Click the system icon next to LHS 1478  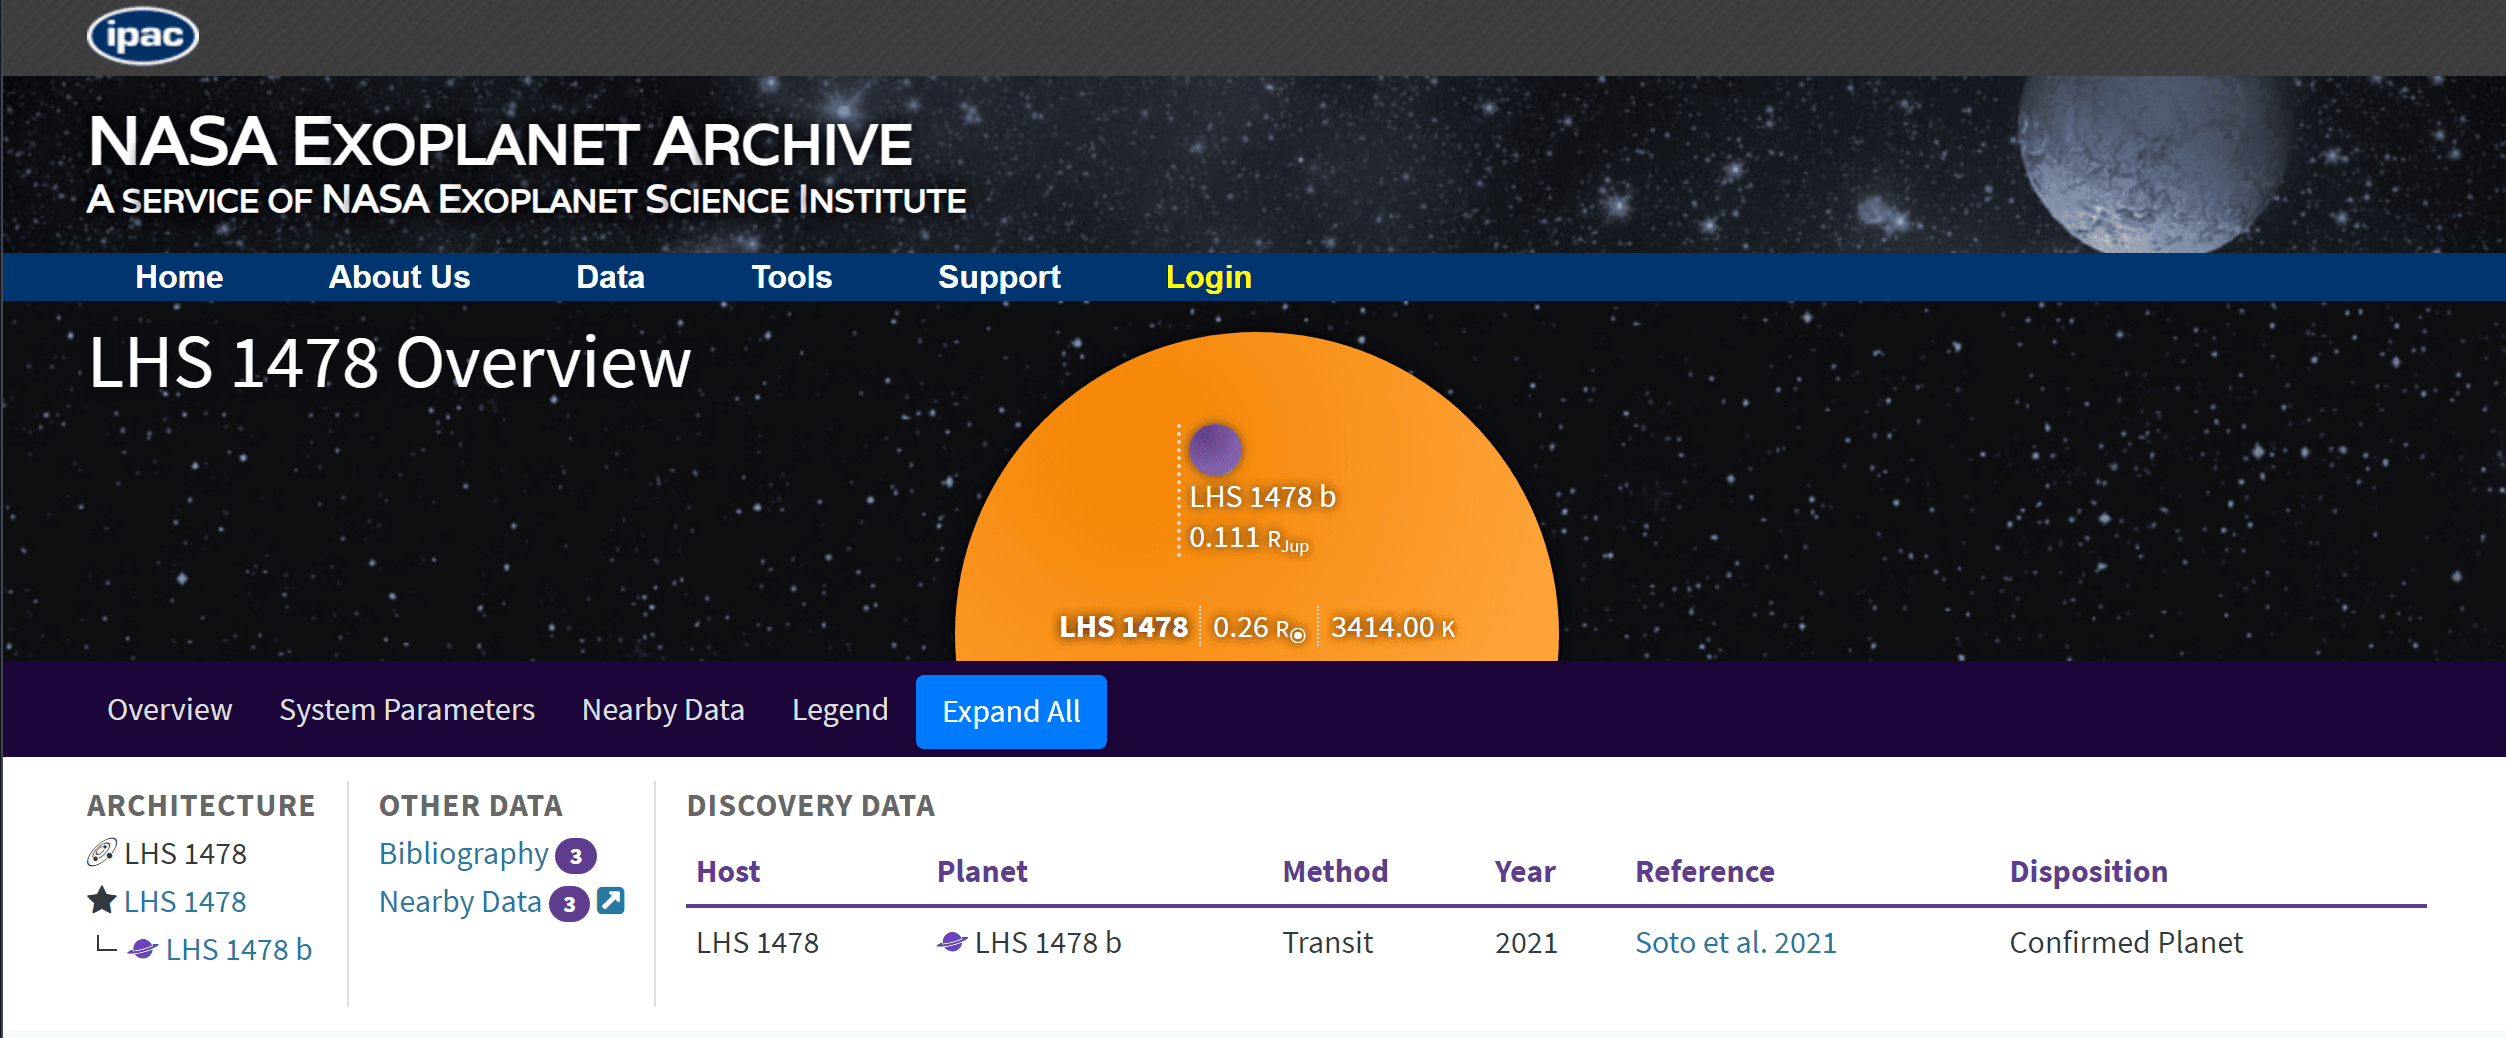click(x=101, y=853)
